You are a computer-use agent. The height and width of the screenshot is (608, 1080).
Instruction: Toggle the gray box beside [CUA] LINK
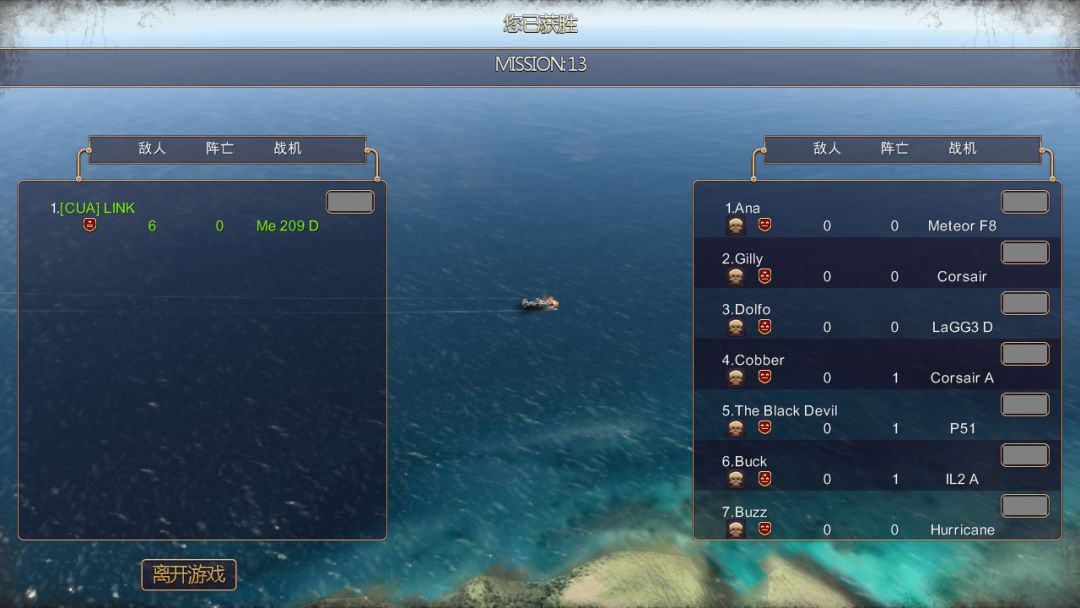pos(350,202)
